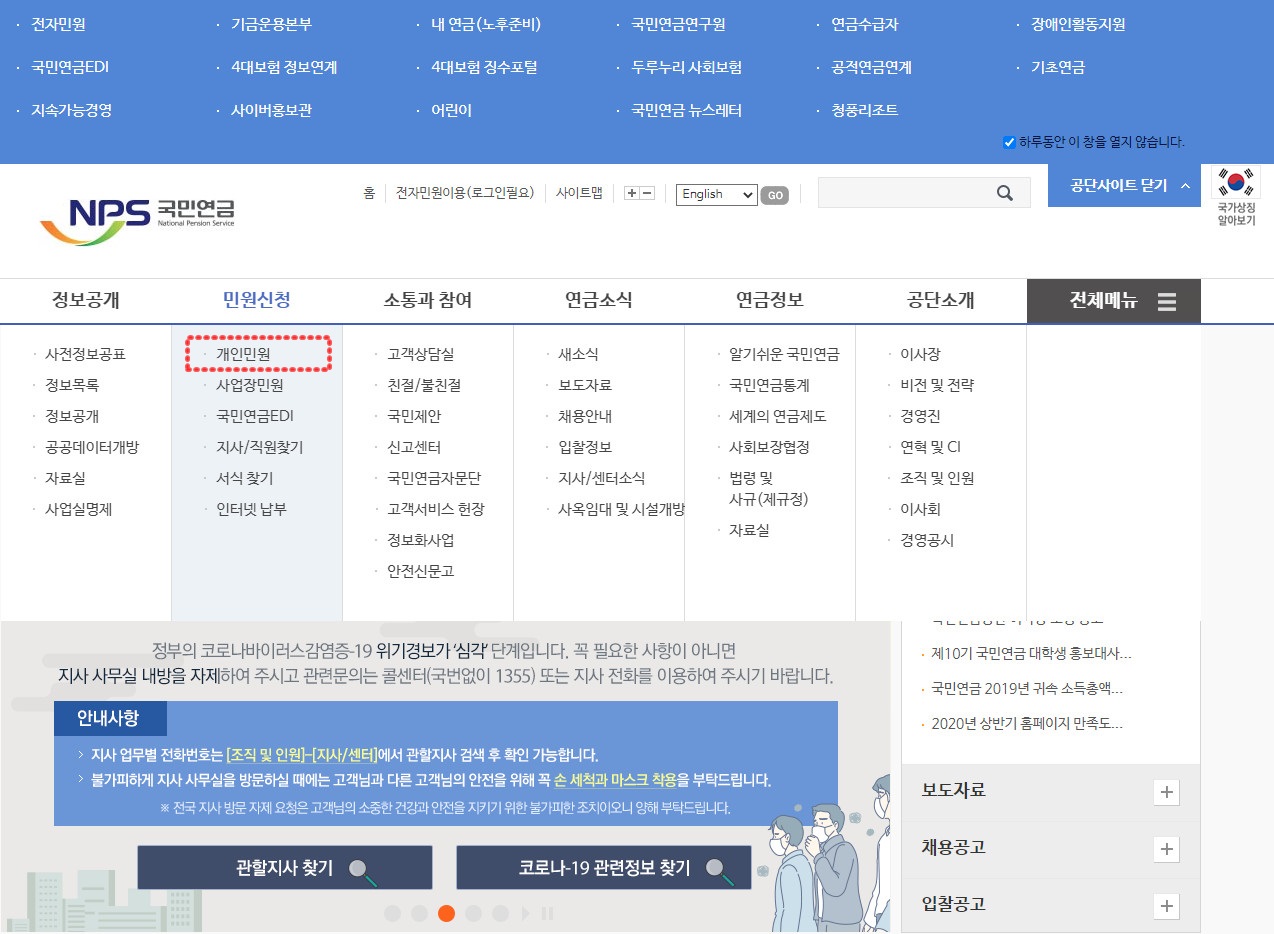
Task: Click the GO language button
Action: (774, 195)
